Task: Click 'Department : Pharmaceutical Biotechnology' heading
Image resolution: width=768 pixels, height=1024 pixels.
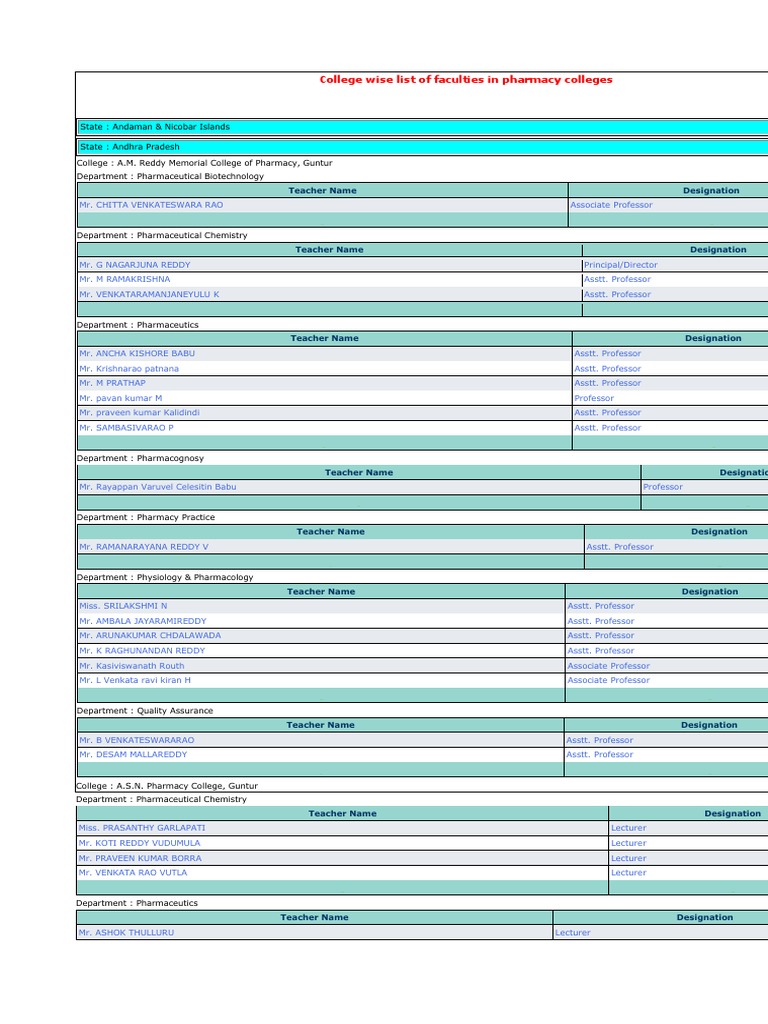Action: (x=170, y=176)
